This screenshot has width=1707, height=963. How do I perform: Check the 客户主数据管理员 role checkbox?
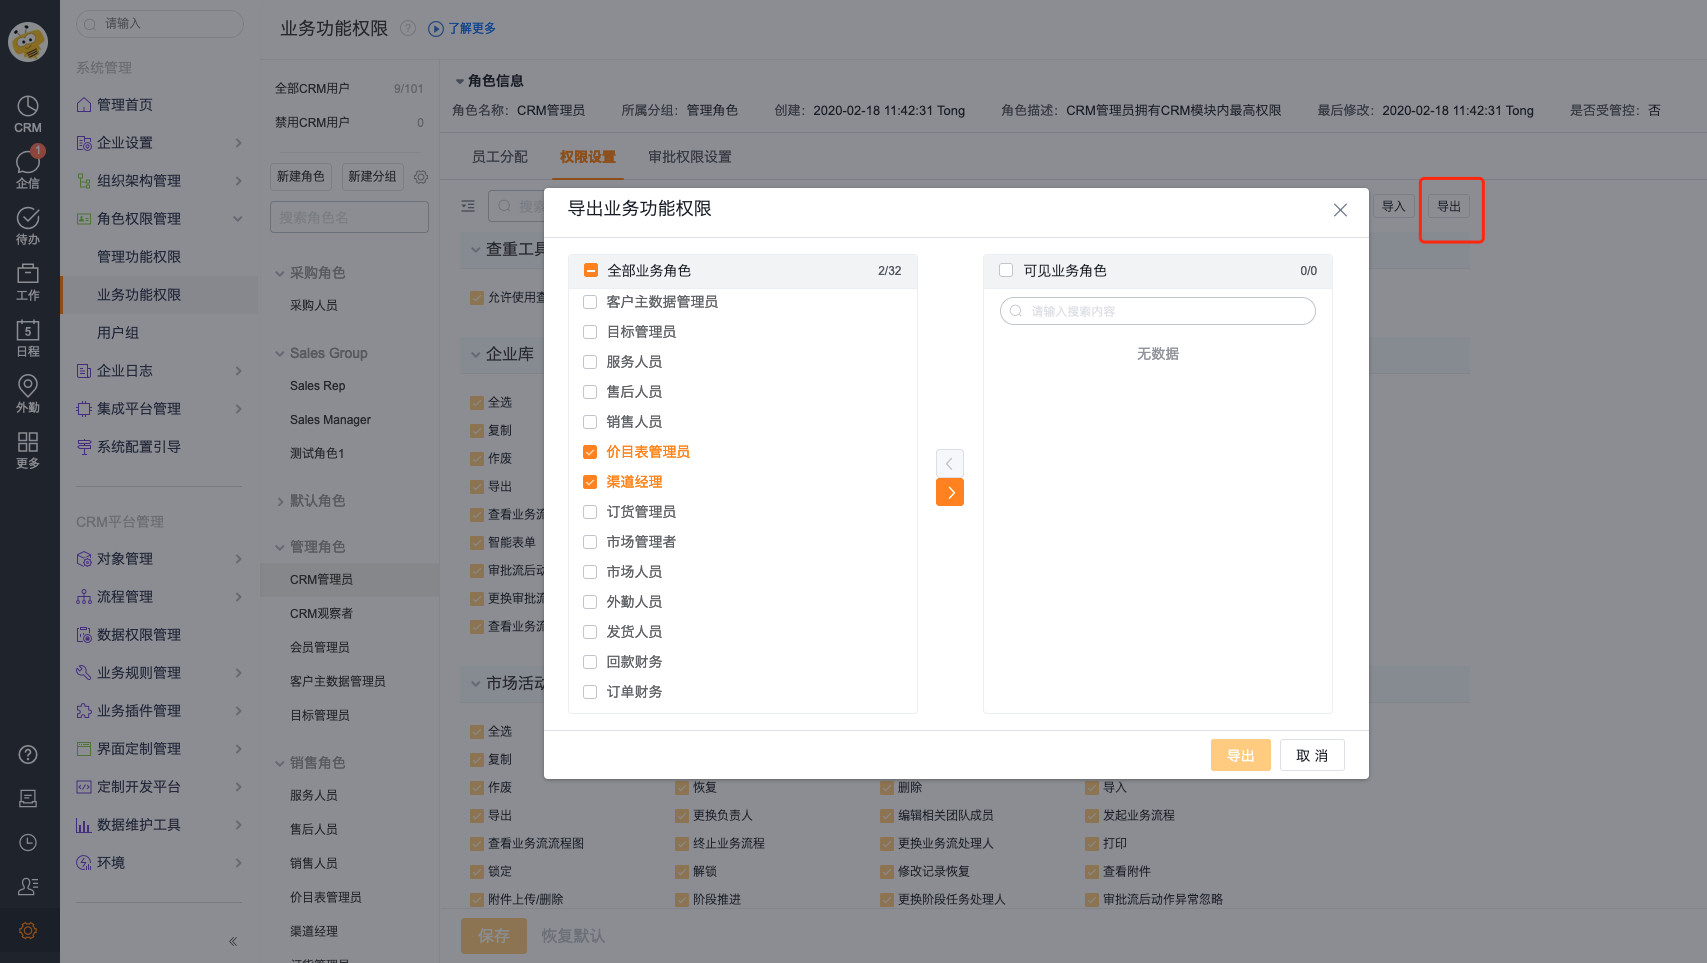590,302
